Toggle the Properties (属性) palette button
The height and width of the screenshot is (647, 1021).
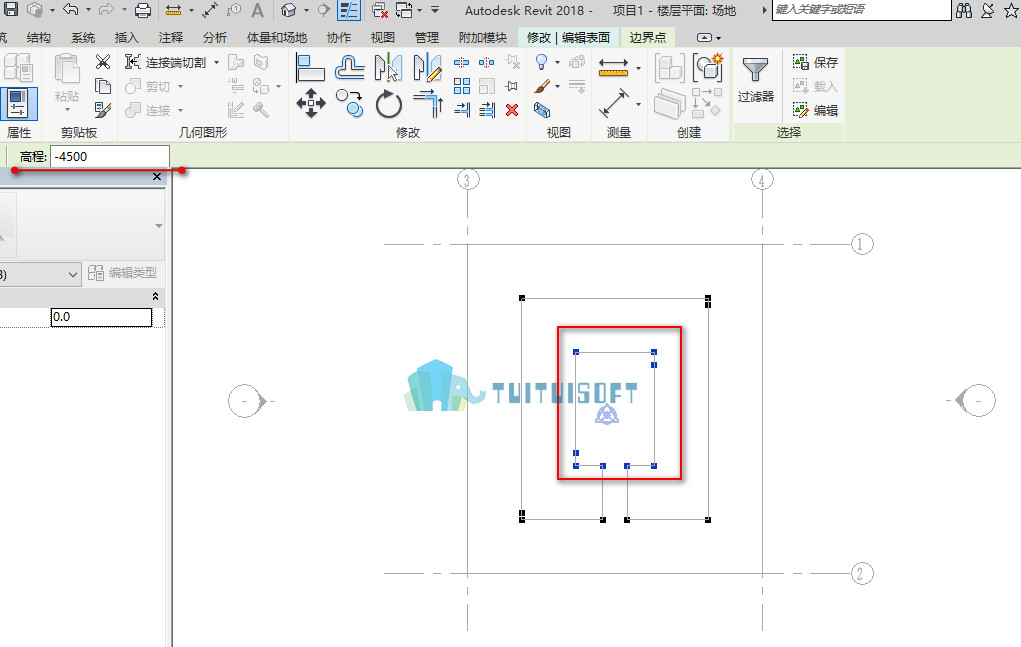pyautogui.click(x=19, y=104)
